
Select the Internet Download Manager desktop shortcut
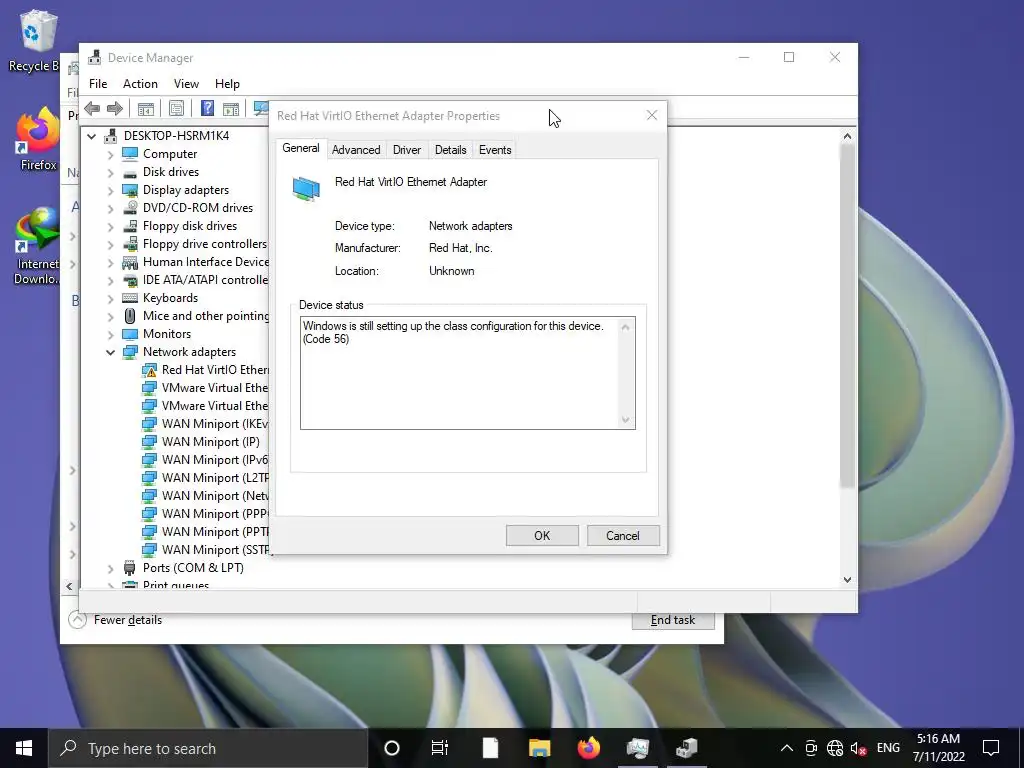point(37,246)
